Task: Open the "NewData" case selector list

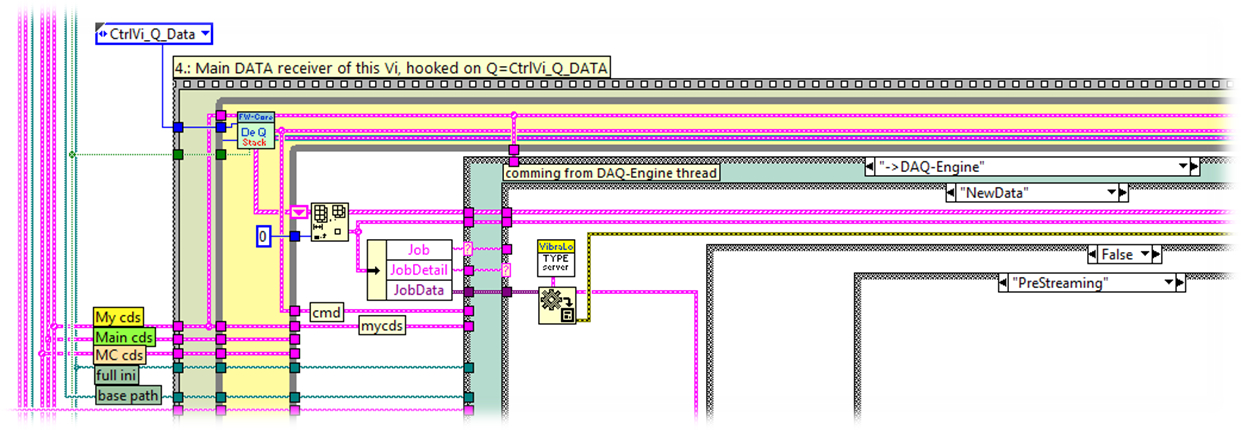Action: click(1110, 193)
